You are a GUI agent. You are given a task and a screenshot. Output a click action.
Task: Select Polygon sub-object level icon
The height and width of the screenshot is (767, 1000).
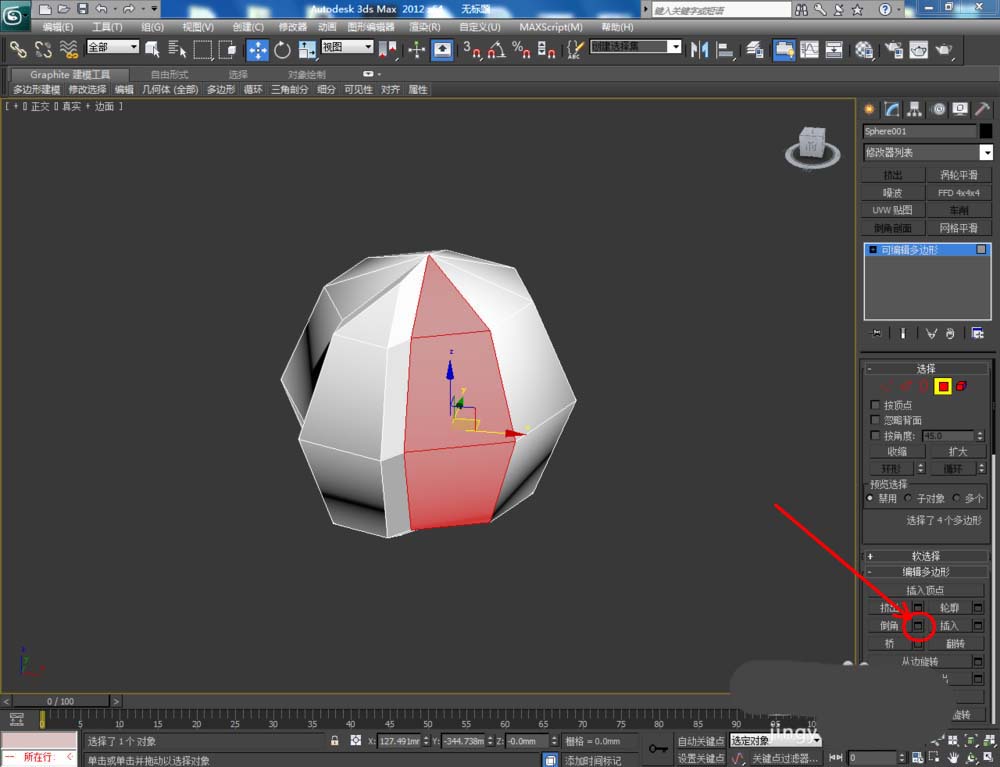click(x=942, y=386)
